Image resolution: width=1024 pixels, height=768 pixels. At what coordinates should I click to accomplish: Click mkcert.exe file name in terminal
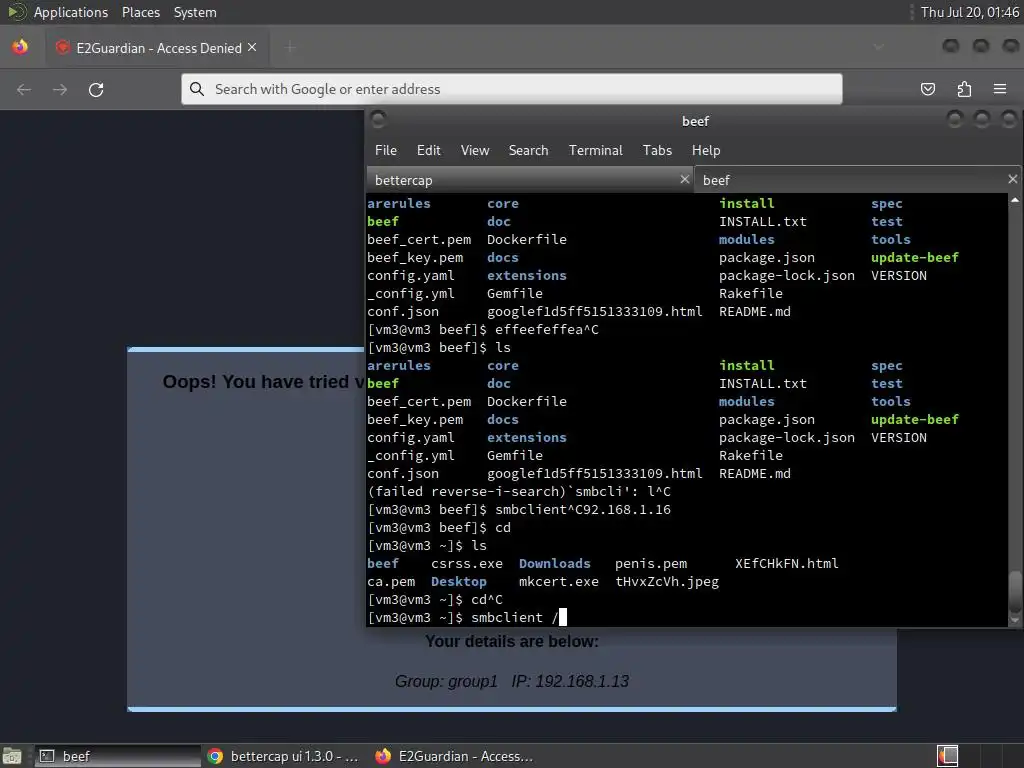(x=558, y=581)
